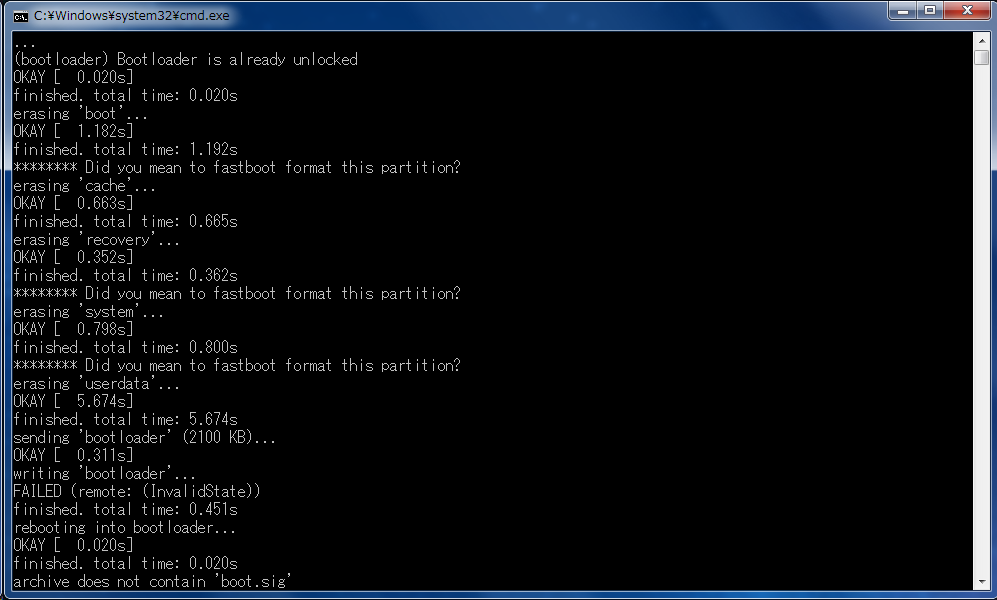Click the erasing 'userdata' output line
The height and width of the screenshot is (600, 997).
[96, 384]
